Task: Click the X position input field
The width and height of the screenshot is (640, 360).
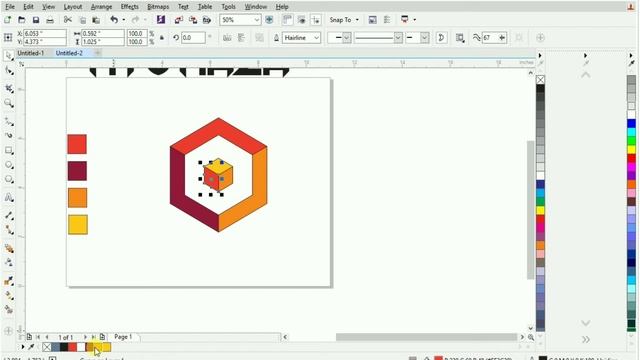Action: pyautogui.click(x=44, y=33)
